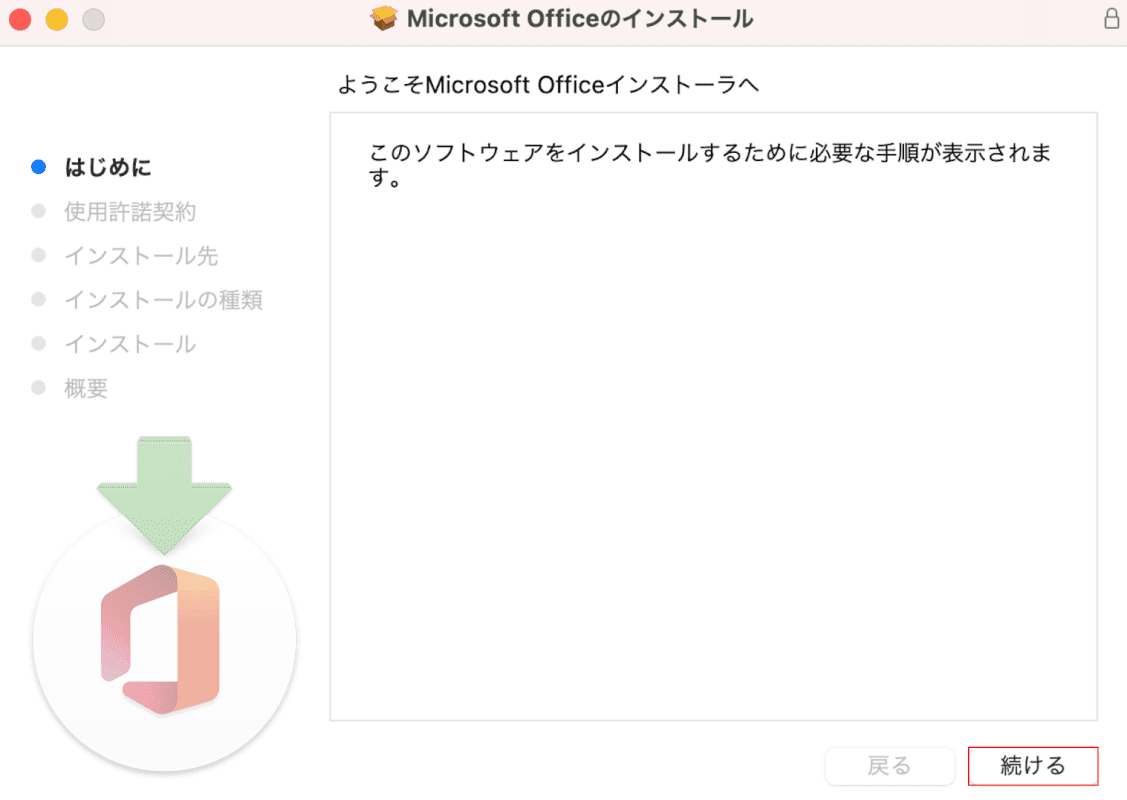
Task: Click the lock icon in title bar
Action: tap(1111, 19)
